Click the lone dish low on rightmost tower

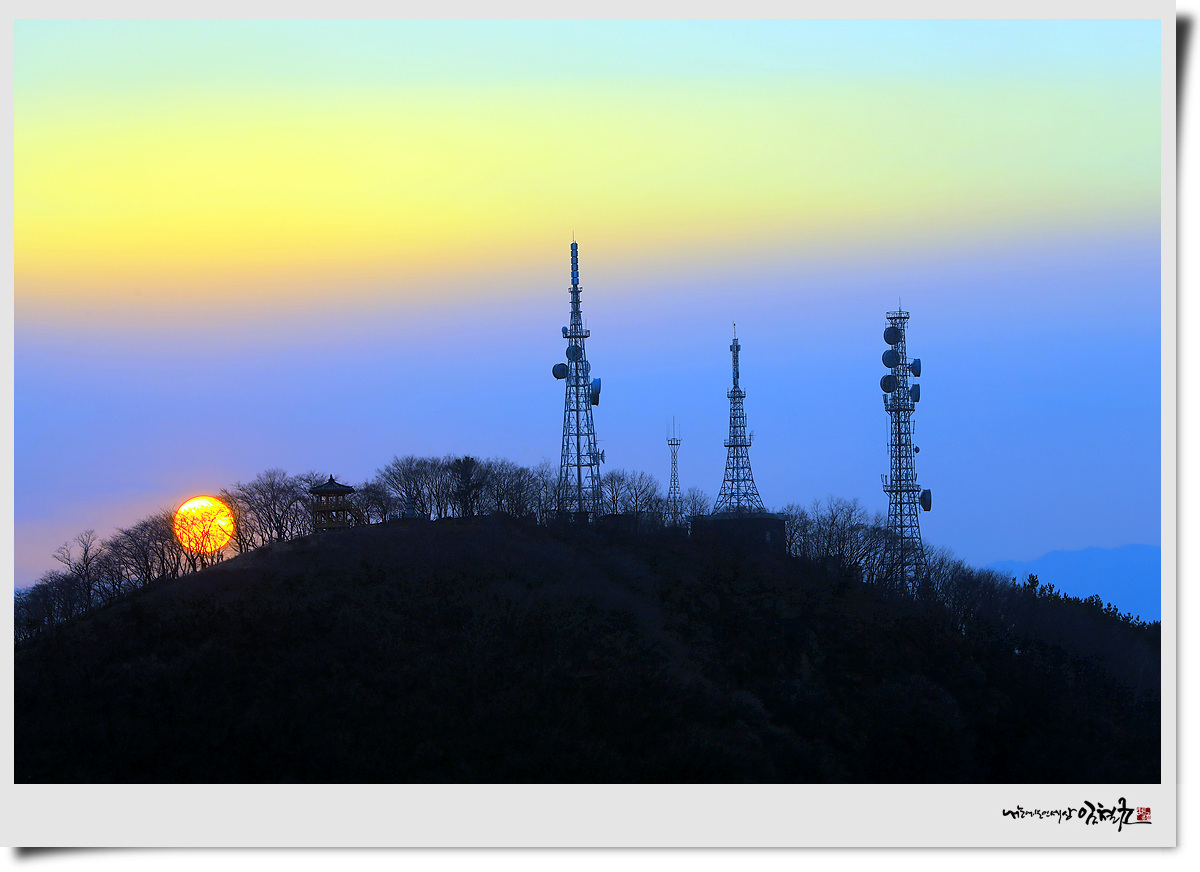(x=926, y=499)
